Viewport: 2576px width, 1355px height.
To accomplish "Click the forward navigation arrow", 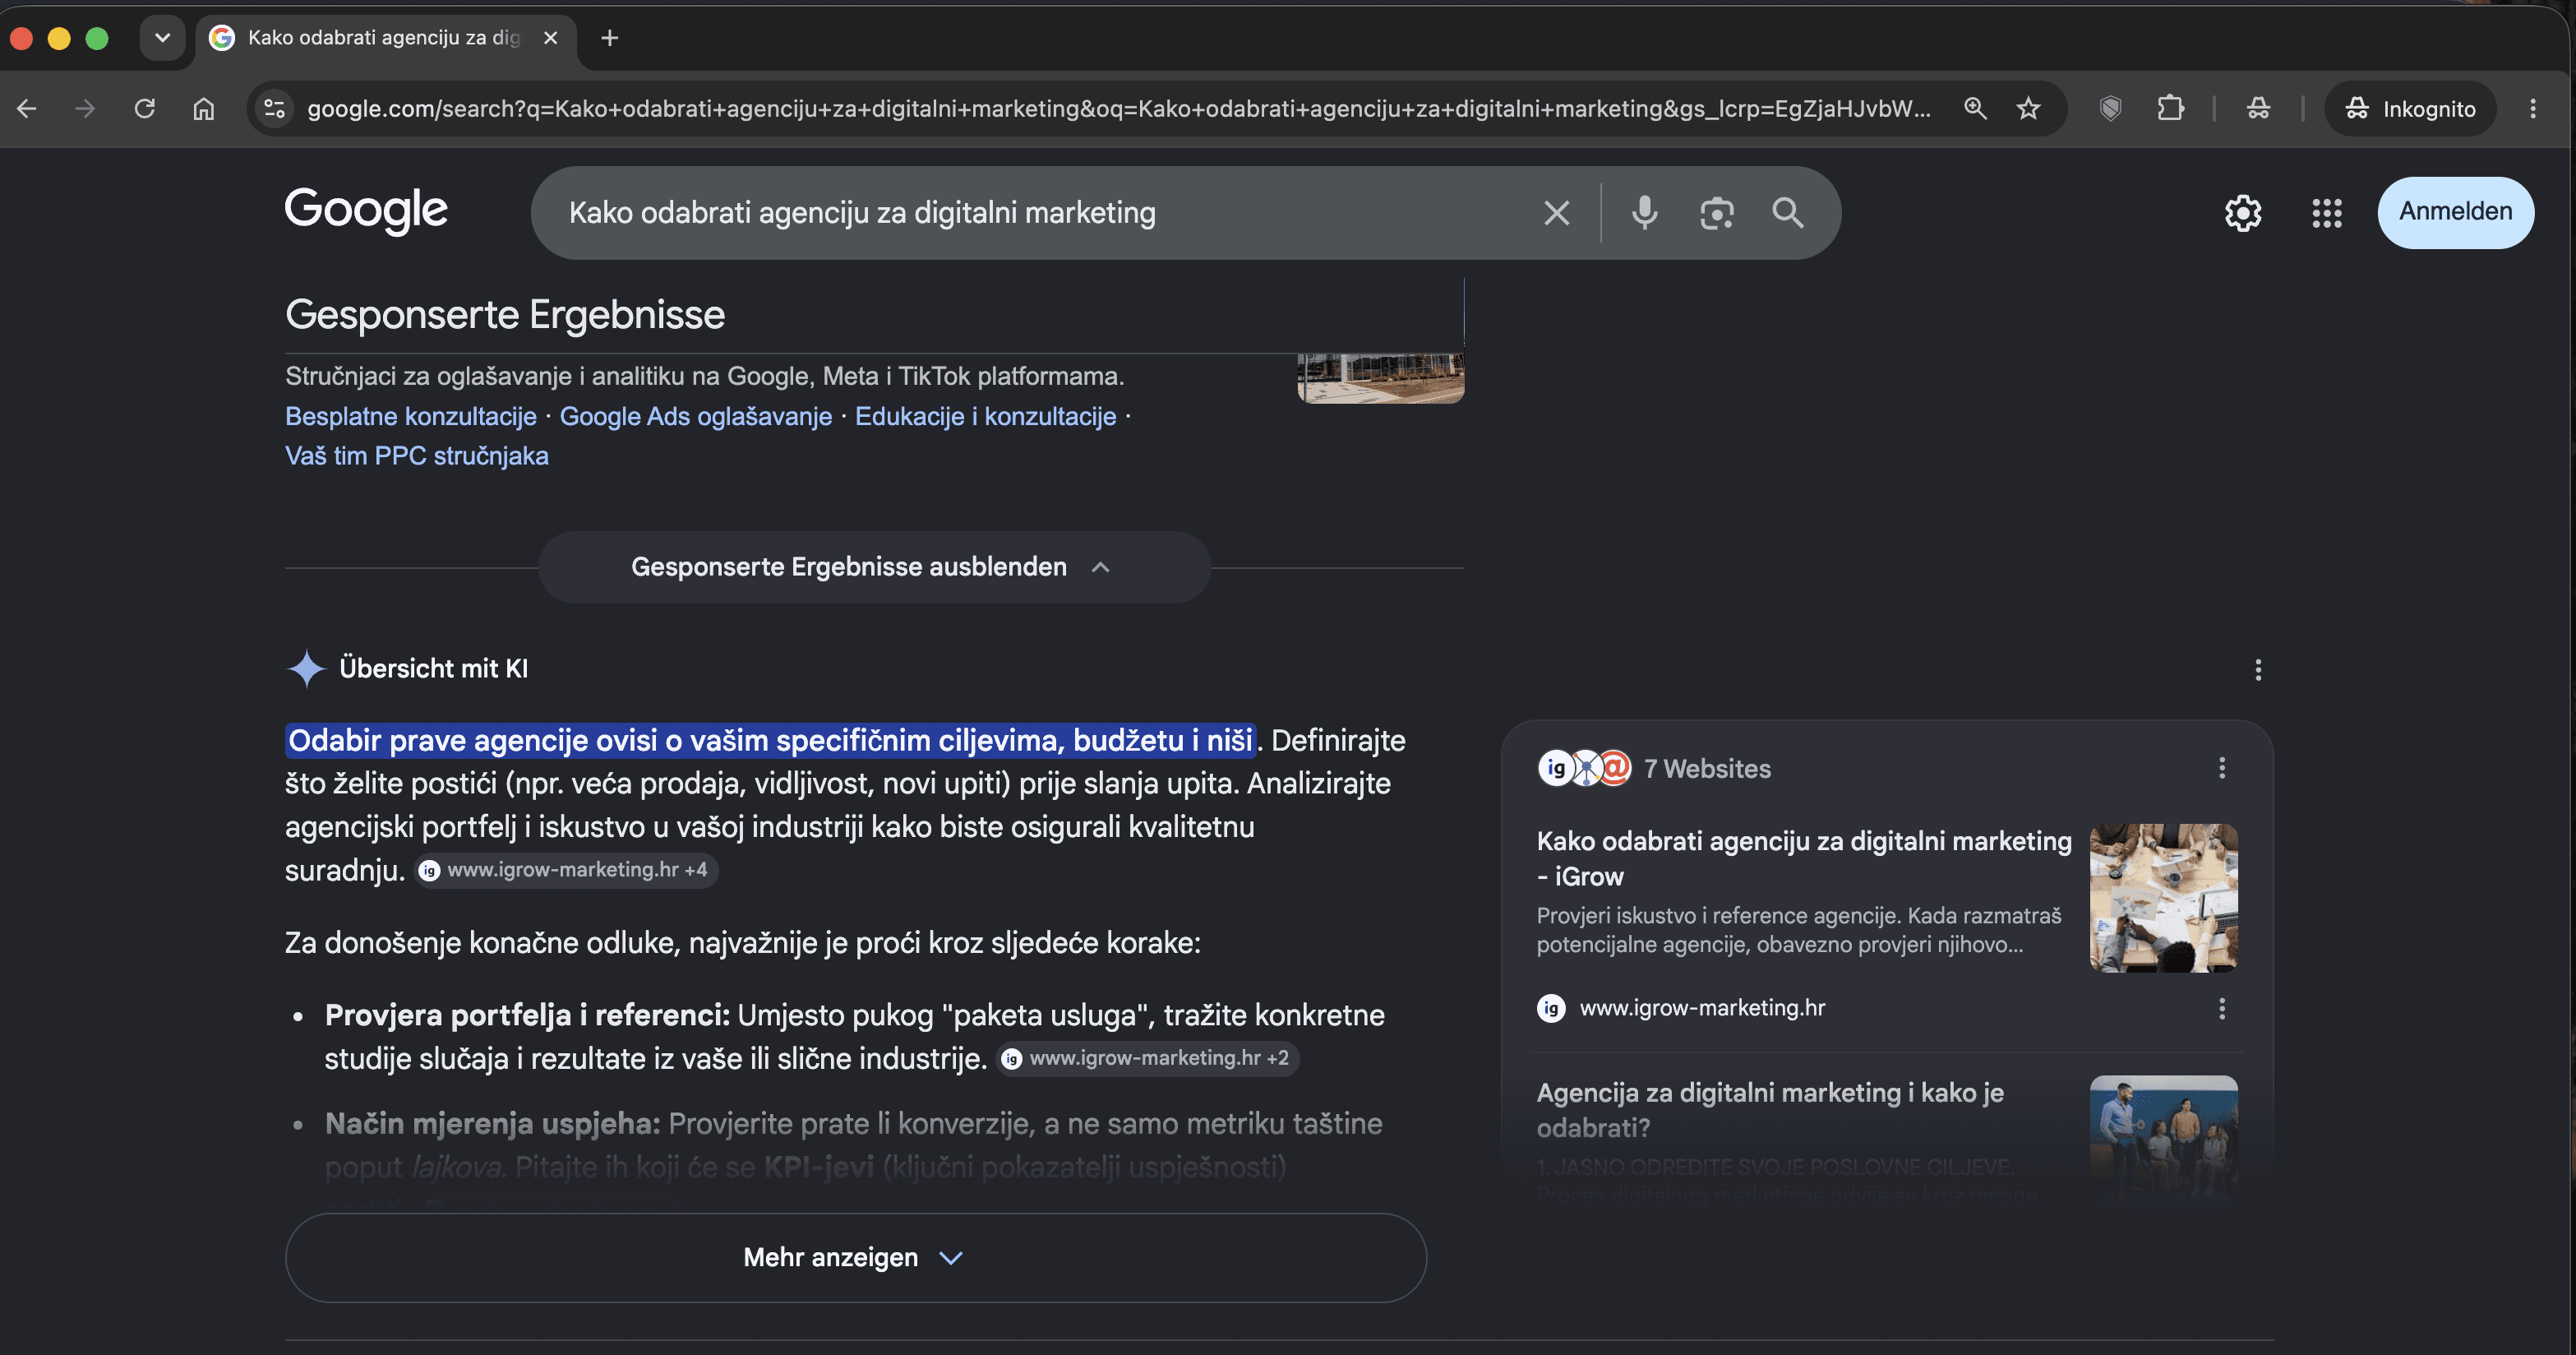I will (85, 108).
